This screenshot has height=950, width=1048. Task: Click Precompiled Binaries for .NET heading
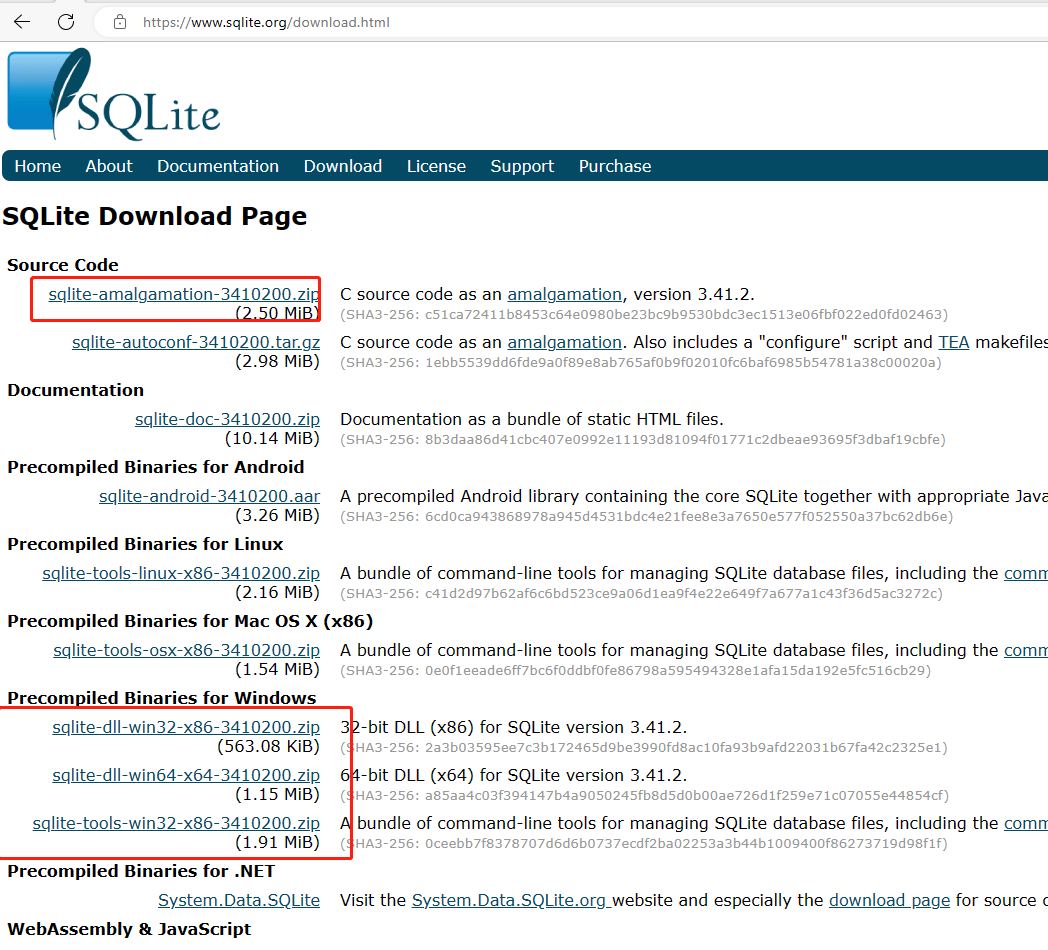click(141, 870)
